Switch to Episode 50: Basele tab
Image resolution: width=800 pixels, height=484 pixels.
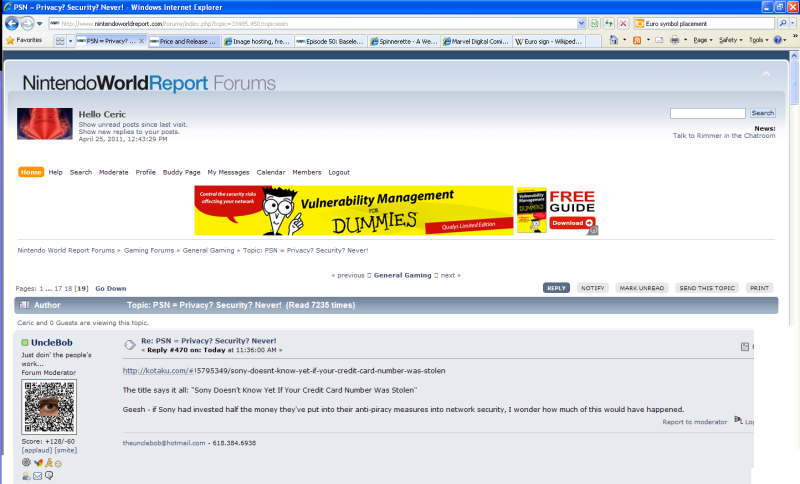coord(331,41)
